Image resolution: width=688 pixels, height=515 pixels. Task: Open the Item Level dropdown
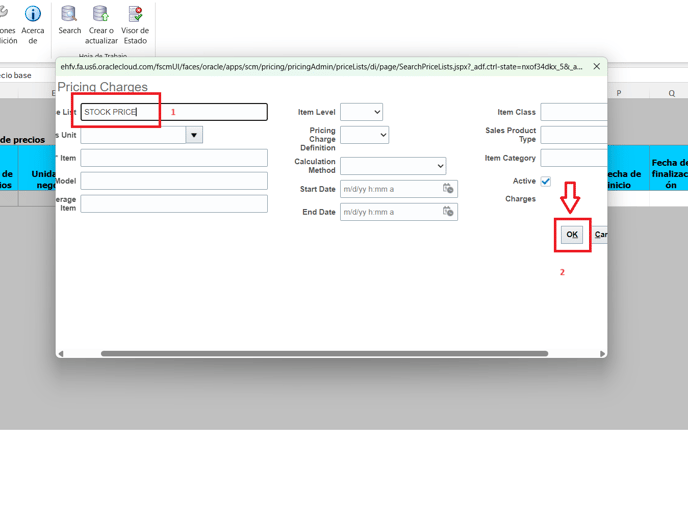point(361,112)
